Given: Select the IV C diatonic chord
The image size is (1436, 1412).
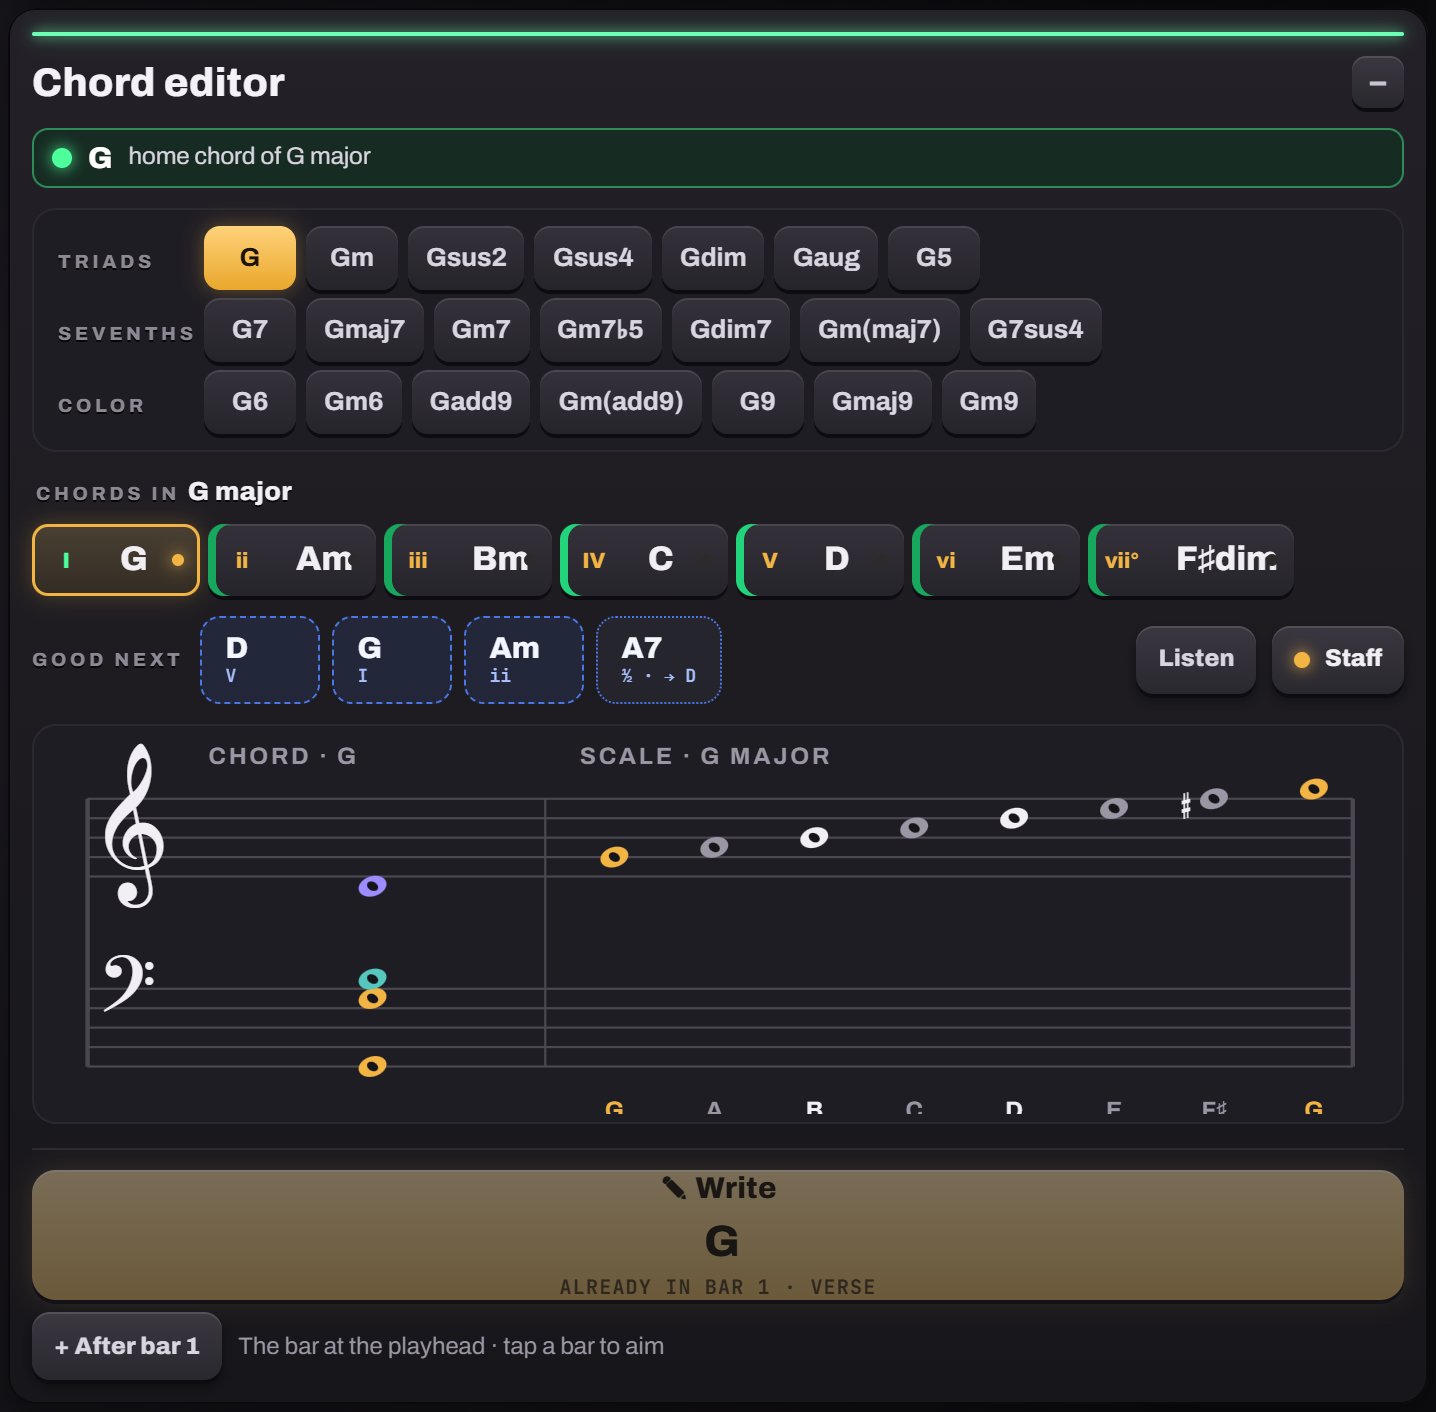Looking at the screenshot, I should [644, 560].
